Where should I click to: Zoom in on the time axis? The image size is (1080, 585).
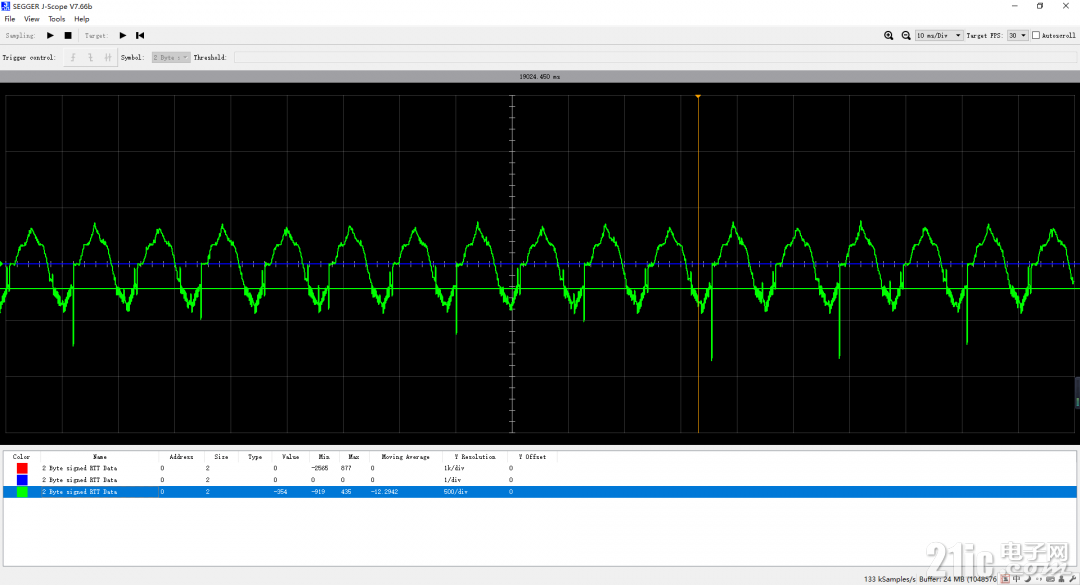tap(889, 35)
